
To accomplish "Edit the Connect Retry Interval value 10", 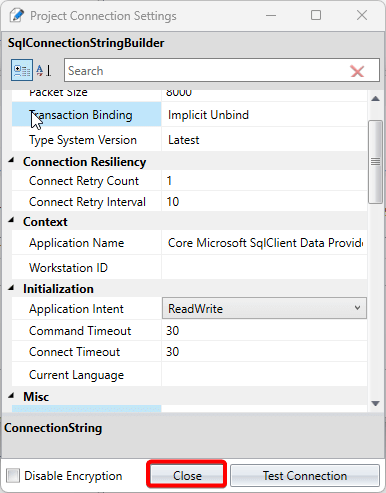I will [264, 201].
